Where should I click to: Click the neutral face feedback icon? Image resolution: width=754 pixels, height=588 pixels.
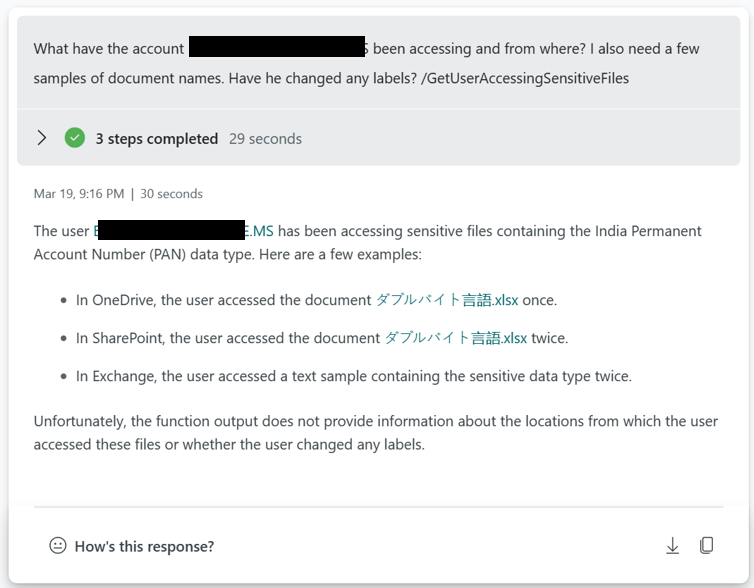58,546
